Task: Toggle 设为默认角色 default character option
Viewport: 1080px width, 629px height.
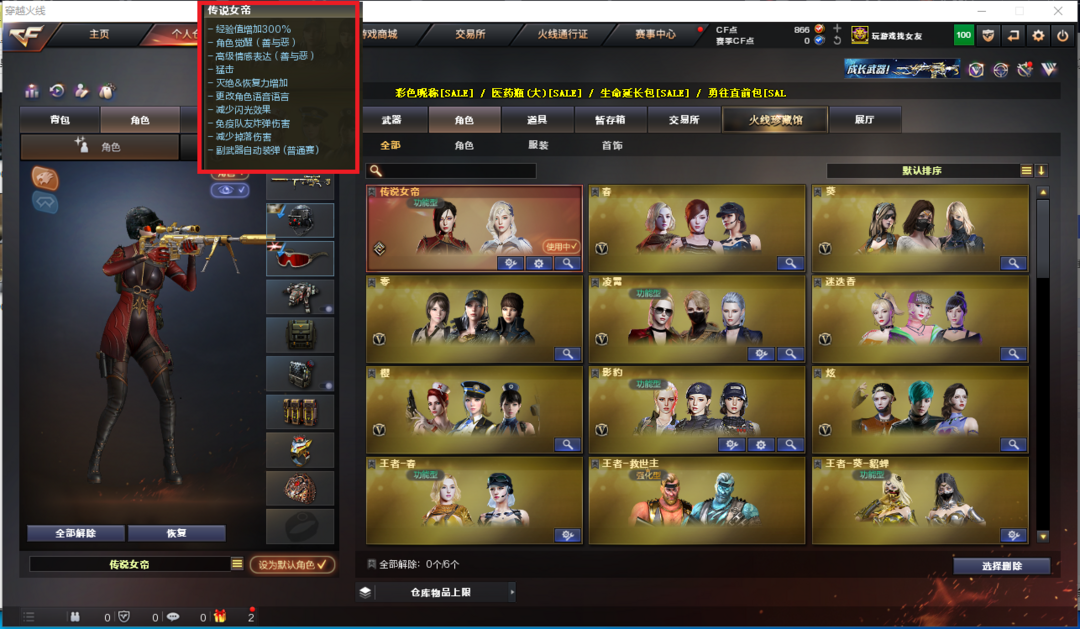Action: point(293,564)
